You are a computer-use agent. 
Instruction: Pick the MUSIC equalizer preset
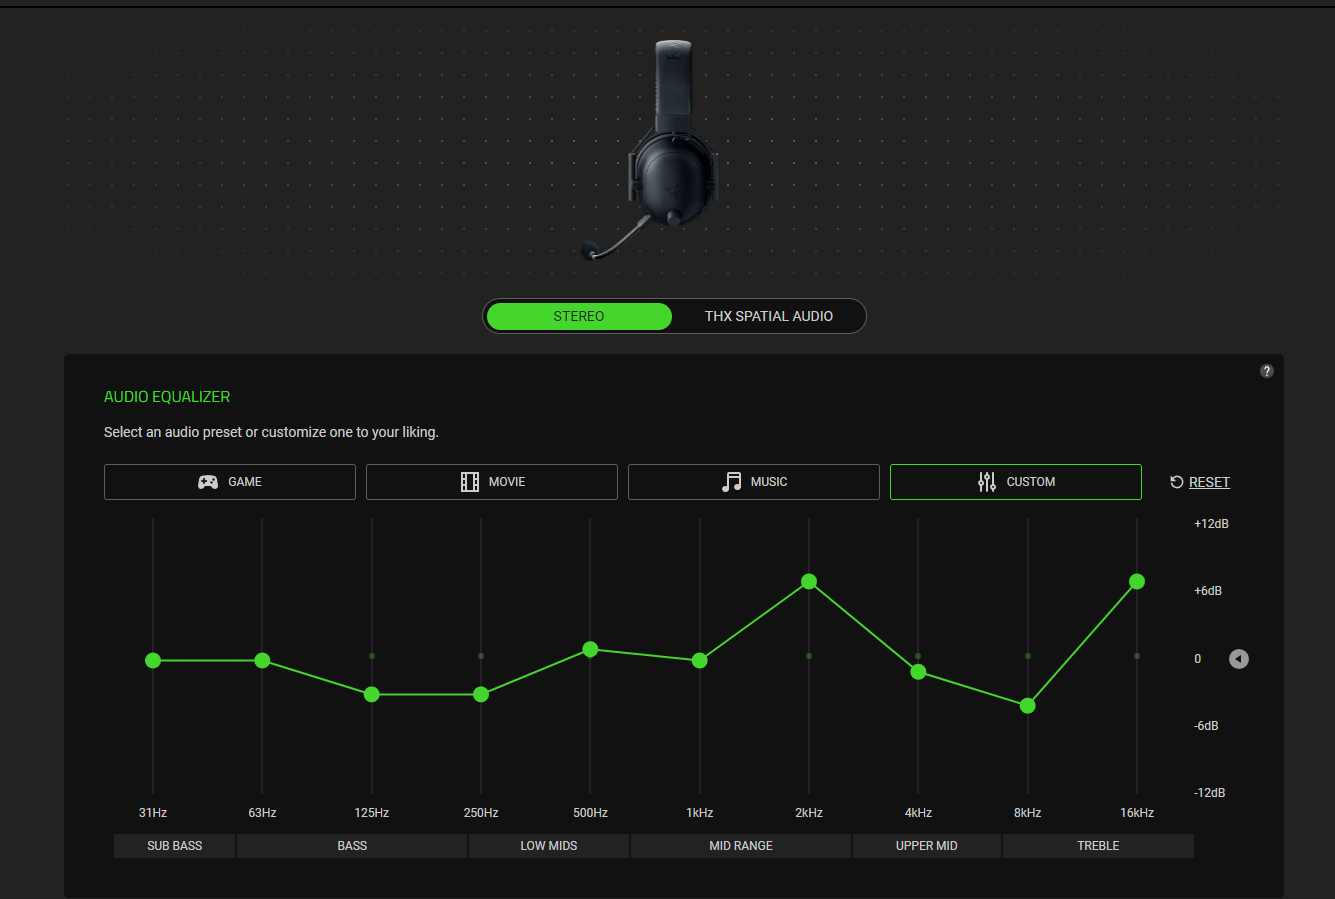[754, 482]
